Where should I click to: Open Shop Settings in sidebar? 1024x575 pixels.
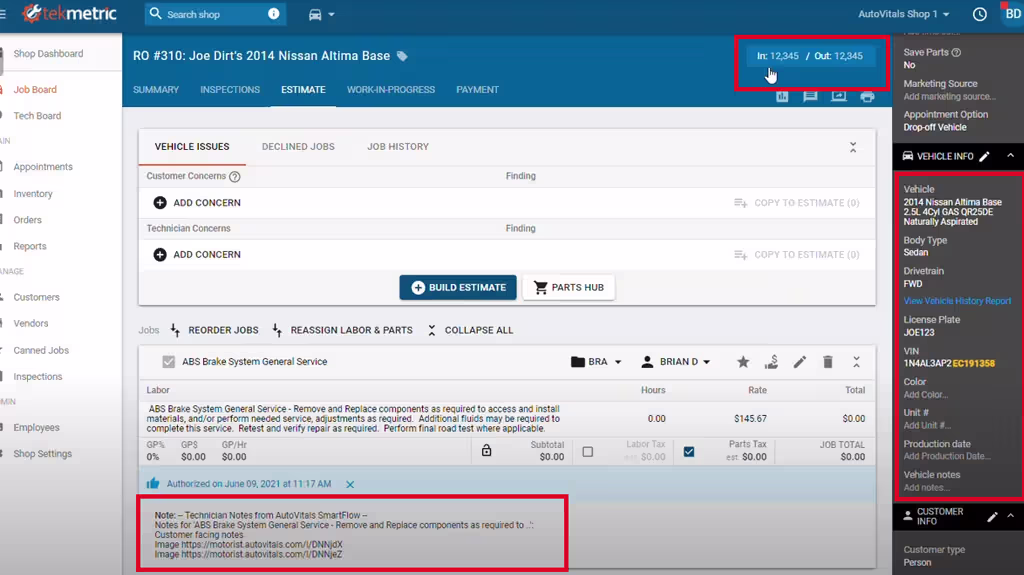click(x=42, y=453)
